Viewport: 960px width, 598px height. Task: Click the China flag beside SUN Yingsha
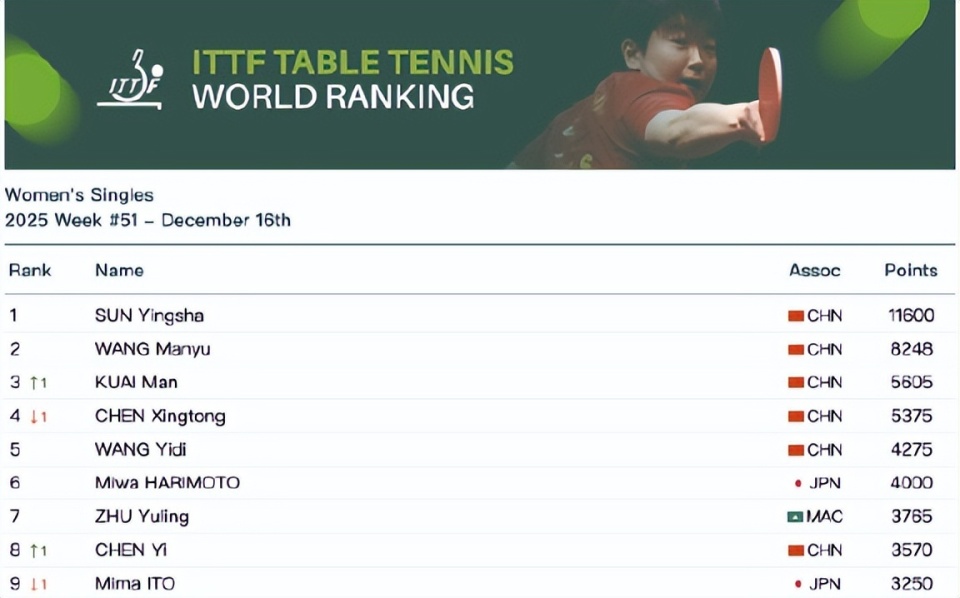pyautogui.click(x=796, y=316)
